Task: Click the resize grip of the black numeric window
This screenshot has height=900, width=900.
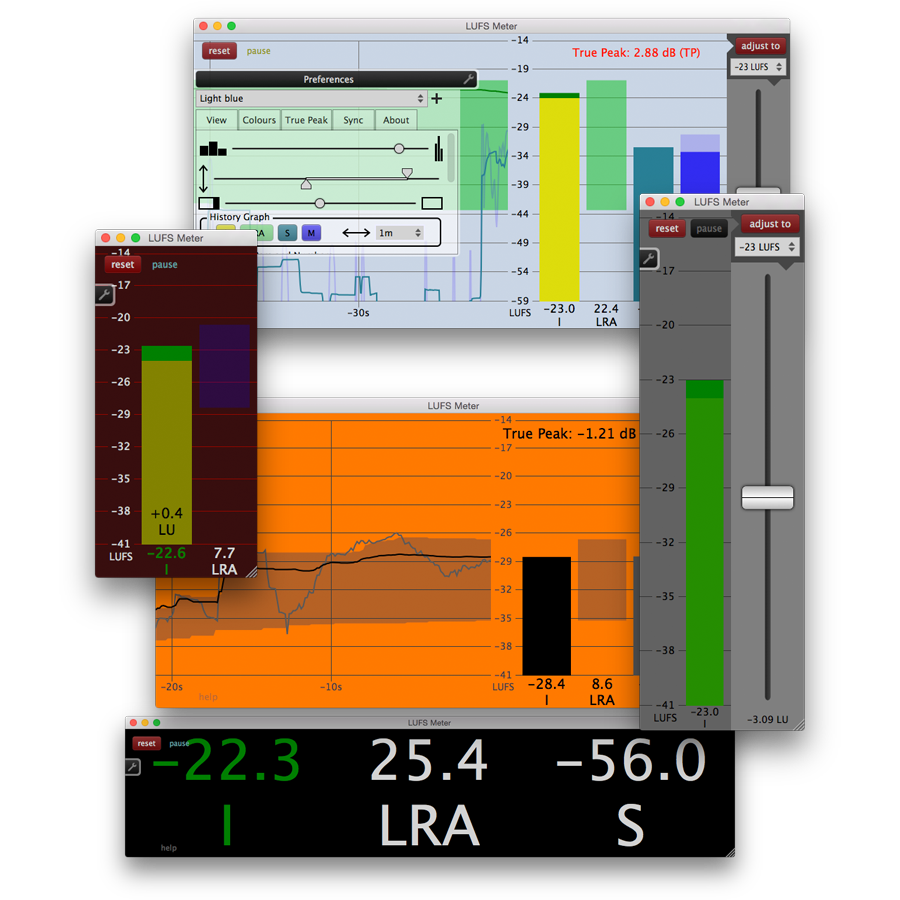Action: pyautogui.click(x=730, y=852)
